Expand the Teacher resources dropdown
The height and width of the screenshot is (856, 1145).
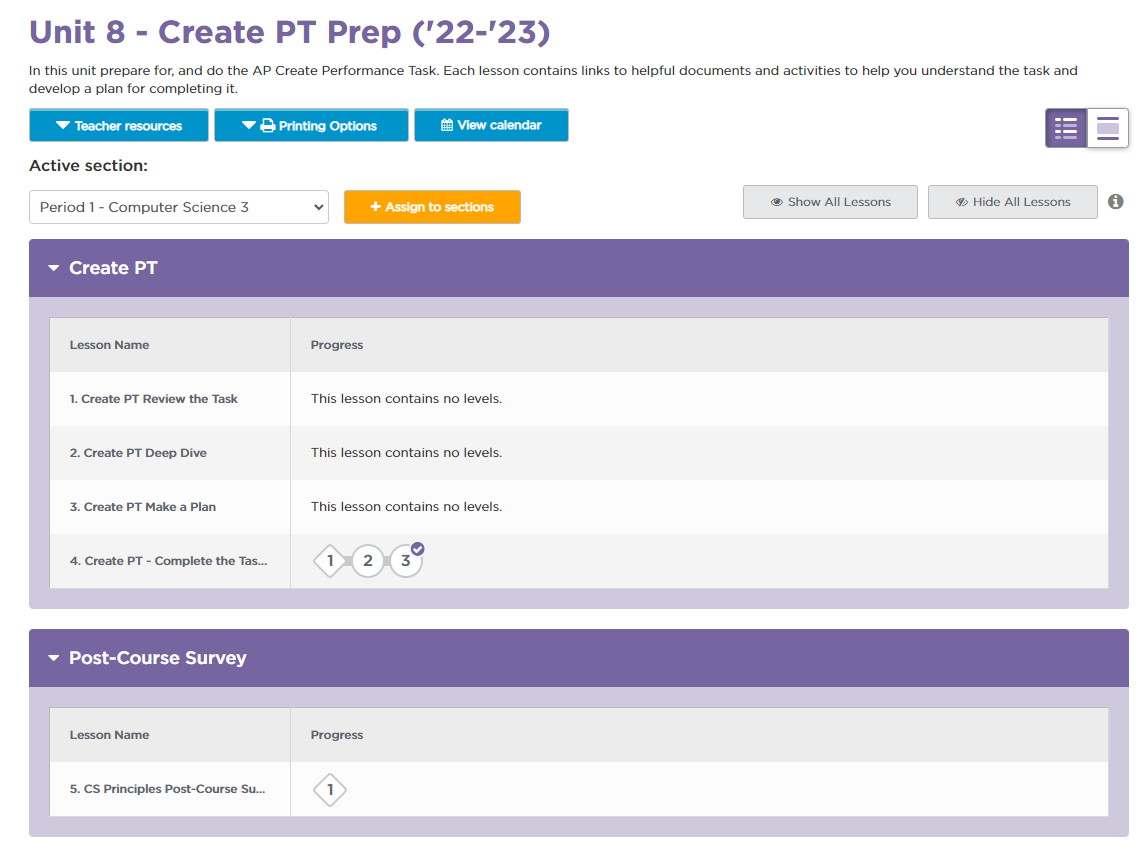[119, 126]
